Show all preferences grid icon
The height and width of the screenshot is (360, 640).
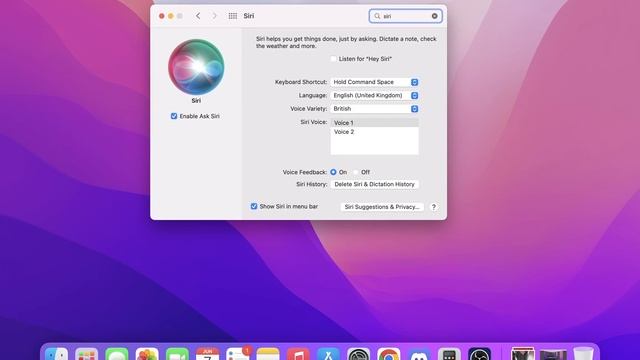[x=233, y=16]
